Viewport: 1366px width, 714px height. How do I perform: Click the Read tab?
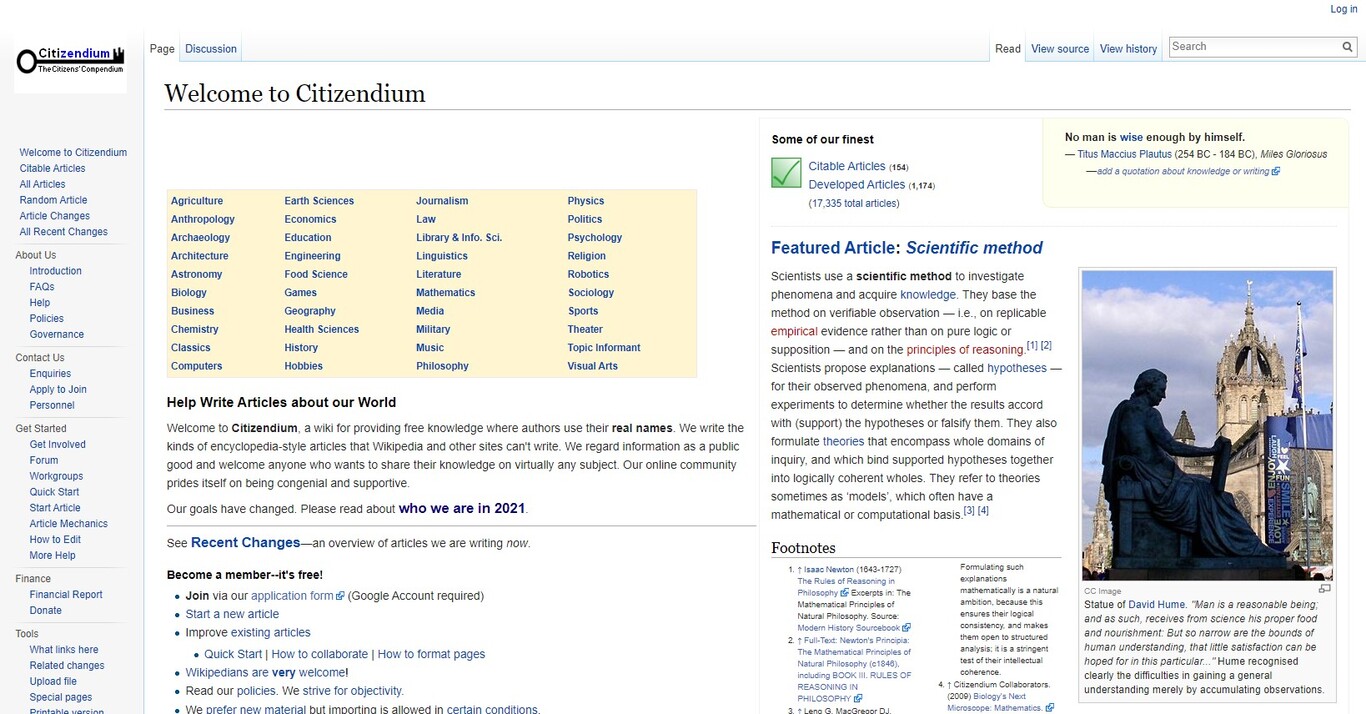(1007, 48)
